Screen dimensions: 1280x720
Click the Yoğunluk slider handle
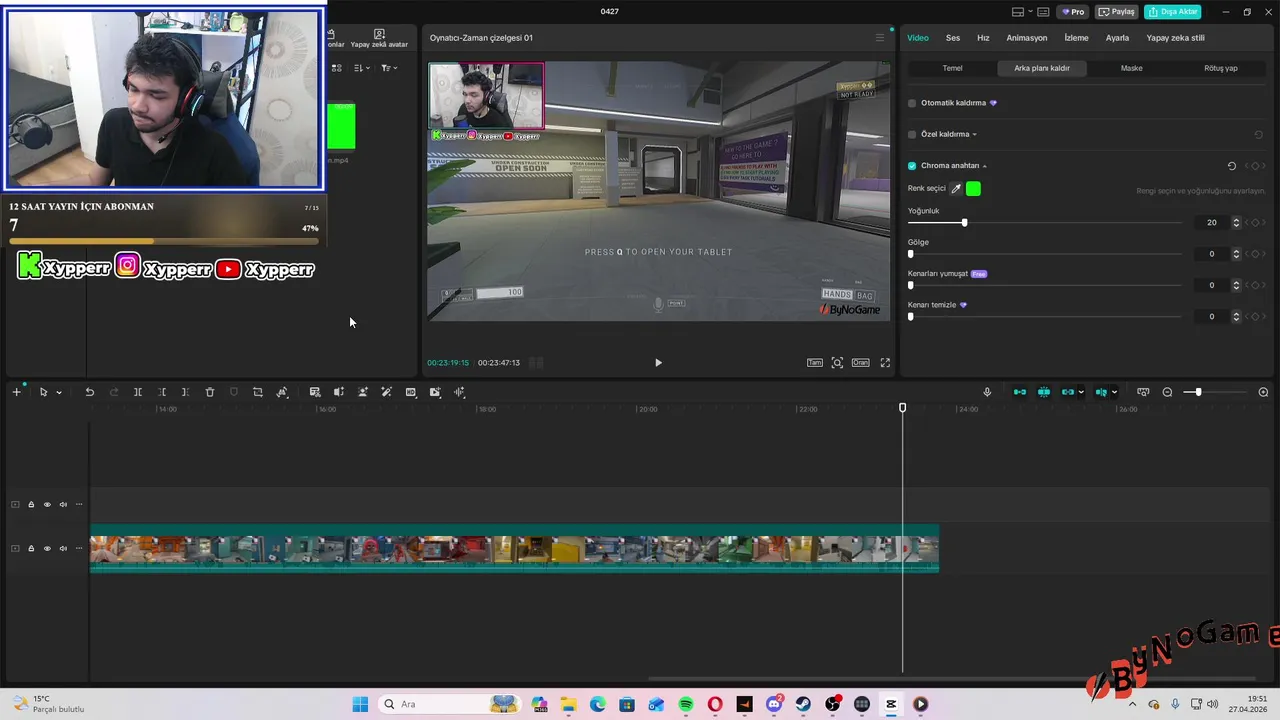964,222
